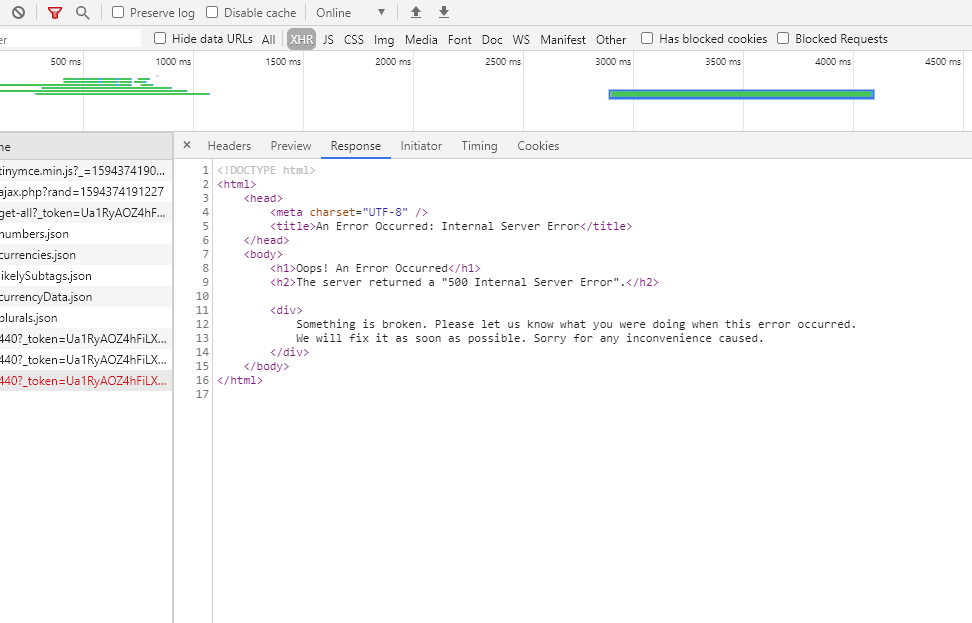Enable the Preserve log checkbox
Screen dimensions: 972x623
point(118,13)
